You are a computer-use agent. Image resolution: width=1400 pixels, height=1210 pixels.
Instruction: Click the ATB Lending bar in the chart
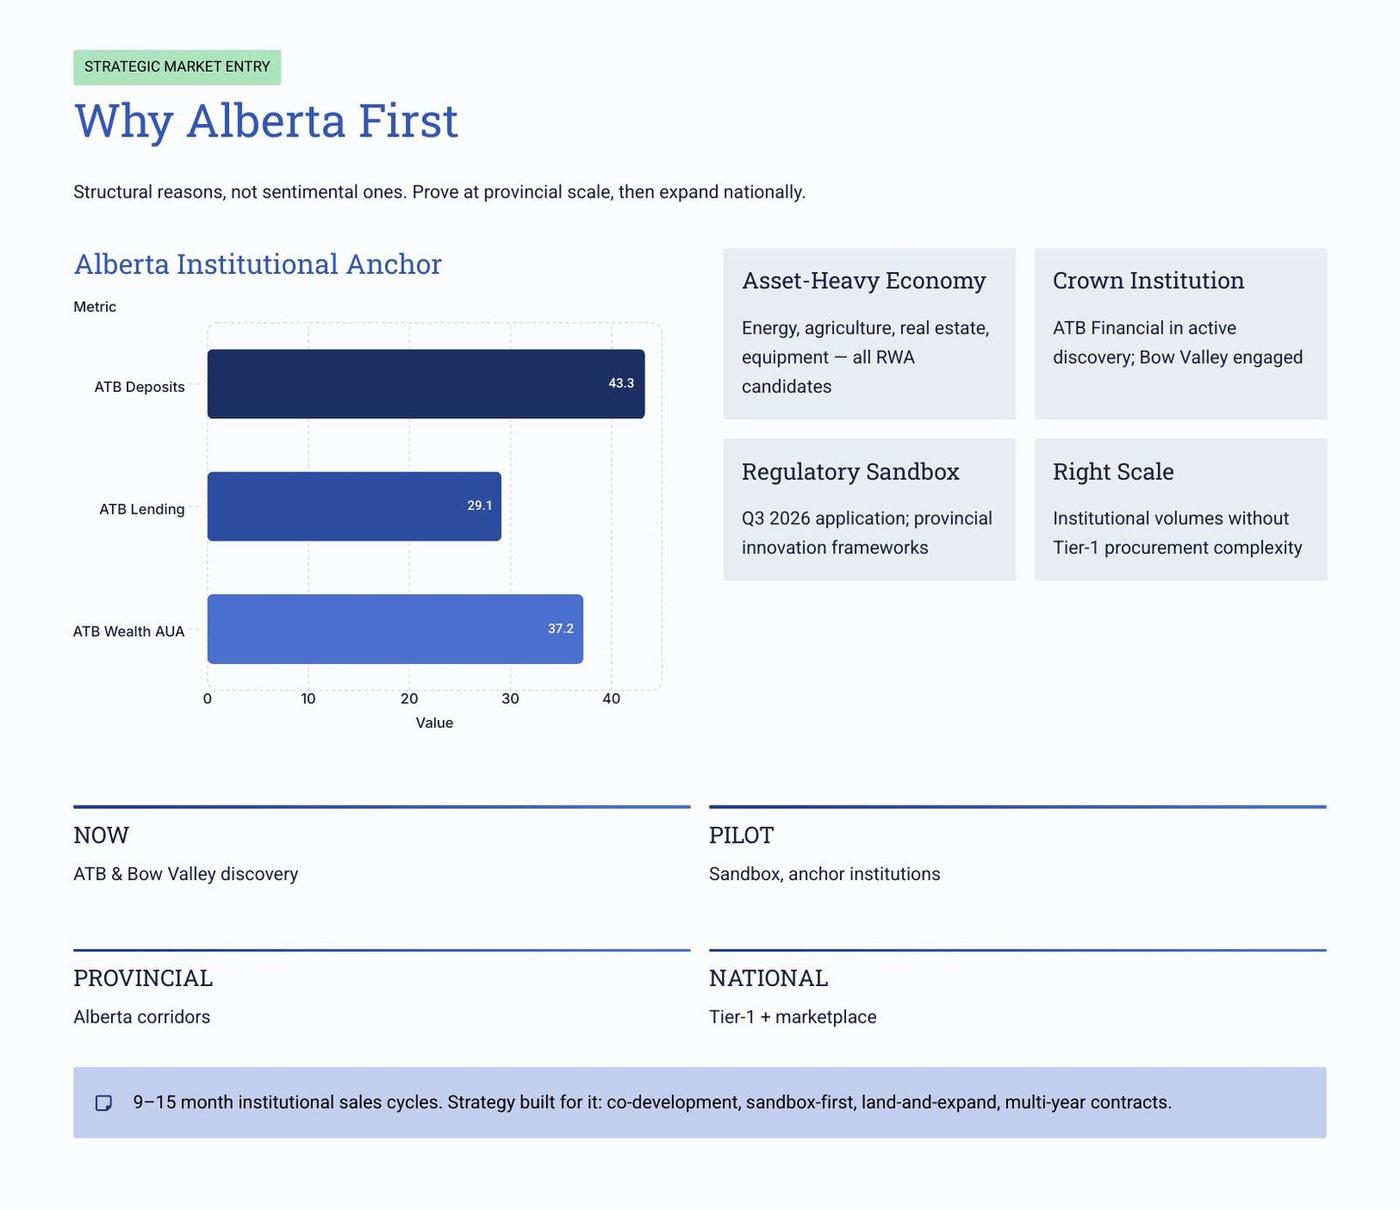354,506
